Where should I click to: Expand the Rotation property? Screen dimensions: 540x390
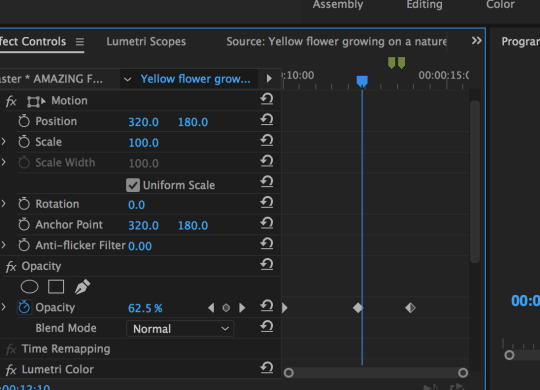3,203
